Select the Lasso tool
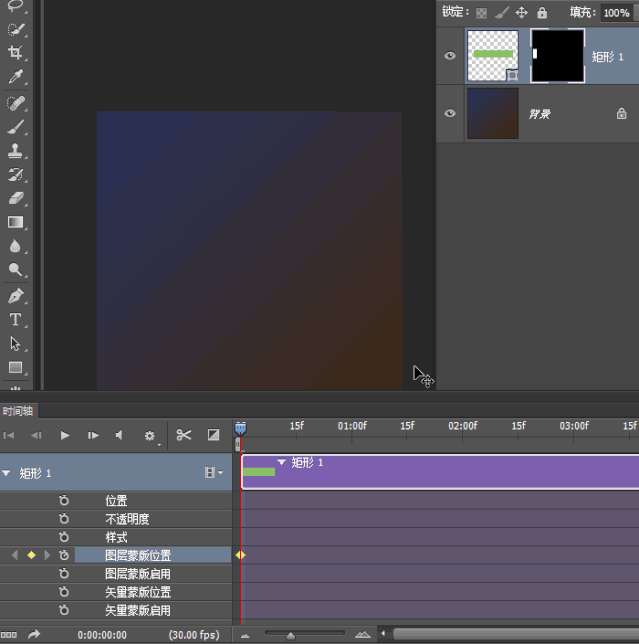Image resolution: width=639 pixels, height=644 pixels. (x=15, y=6)
